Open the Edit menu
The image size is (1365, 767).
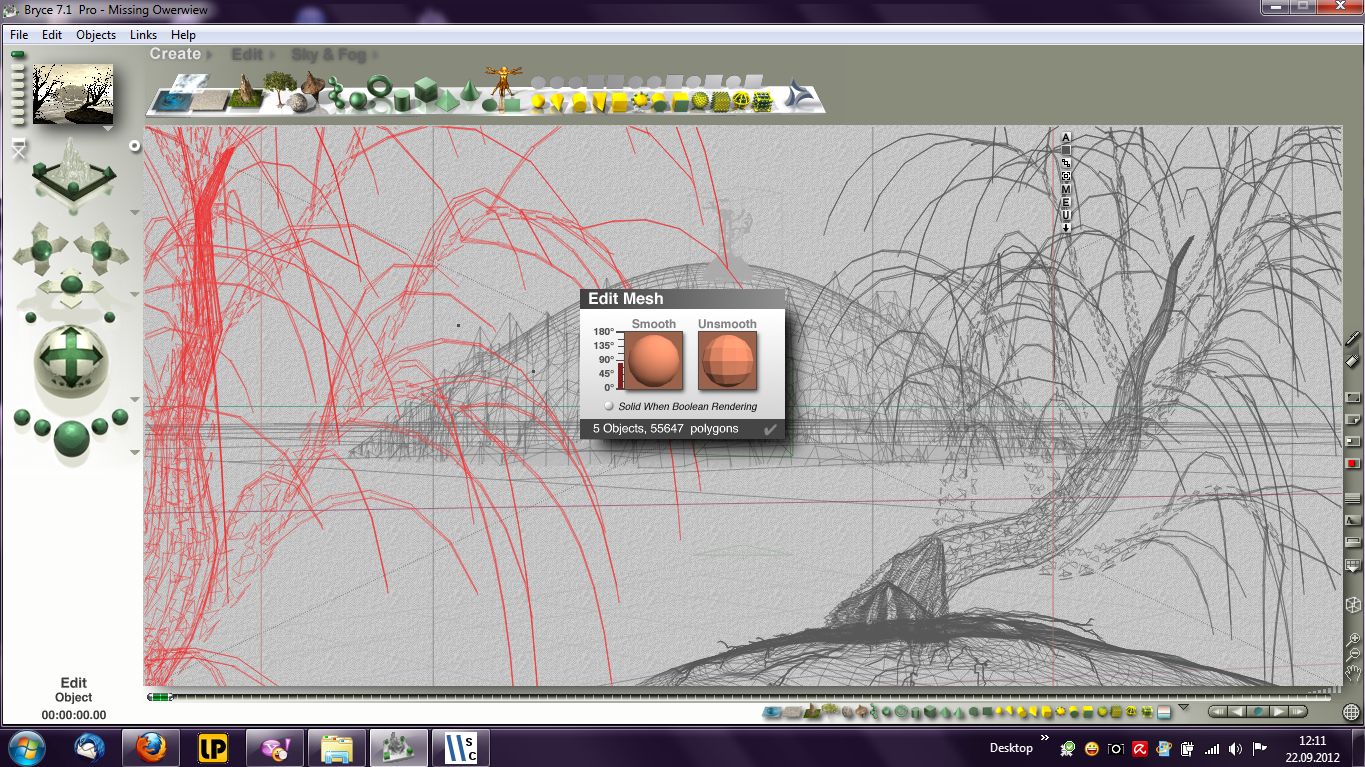point(52,35)
